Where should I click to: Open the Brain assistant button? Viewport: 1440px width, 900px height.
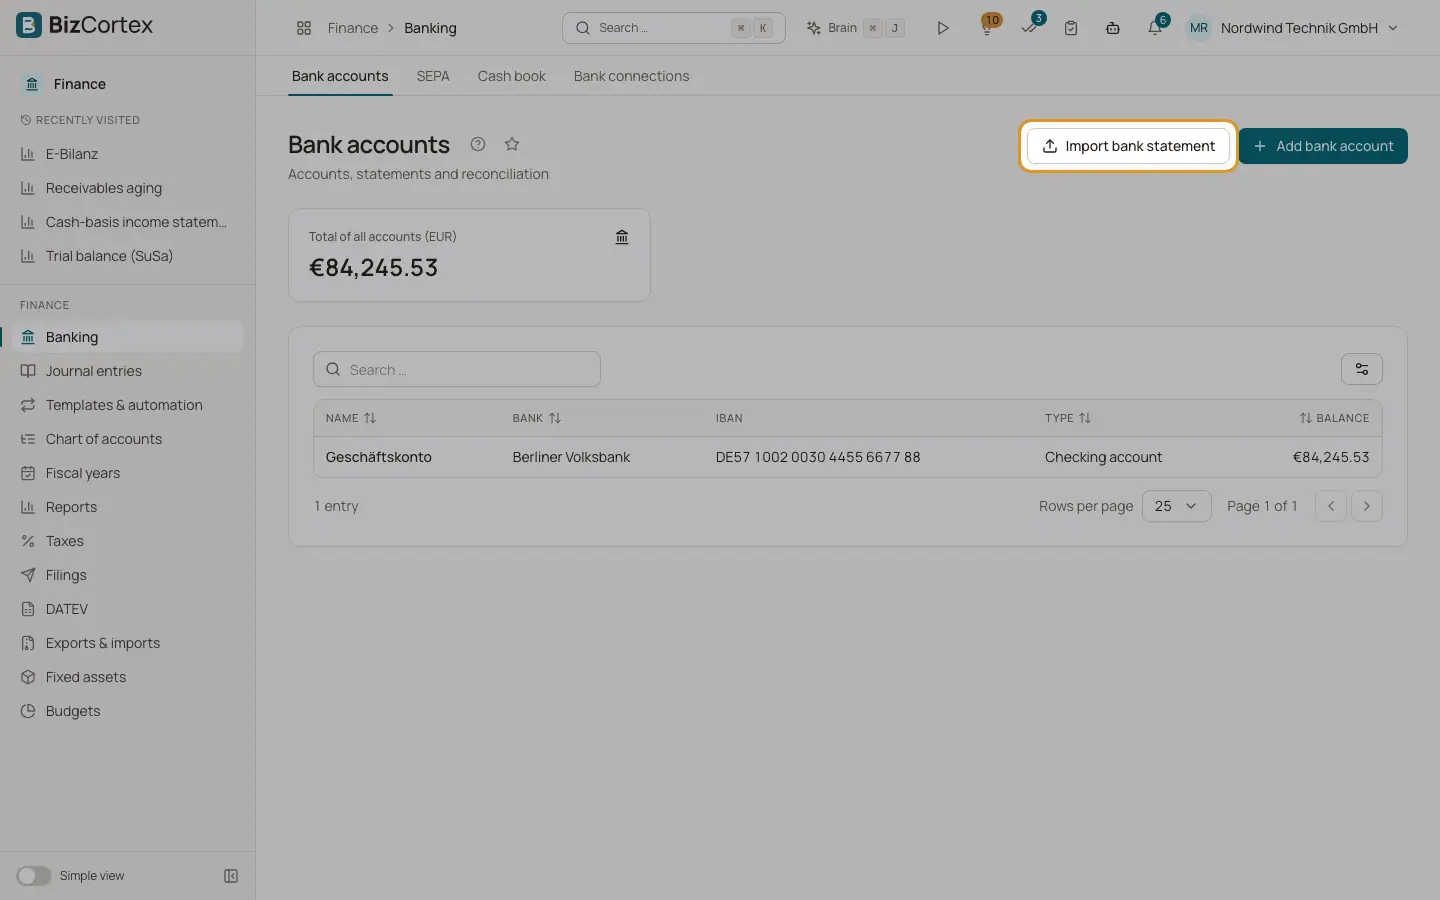point(855,28)
